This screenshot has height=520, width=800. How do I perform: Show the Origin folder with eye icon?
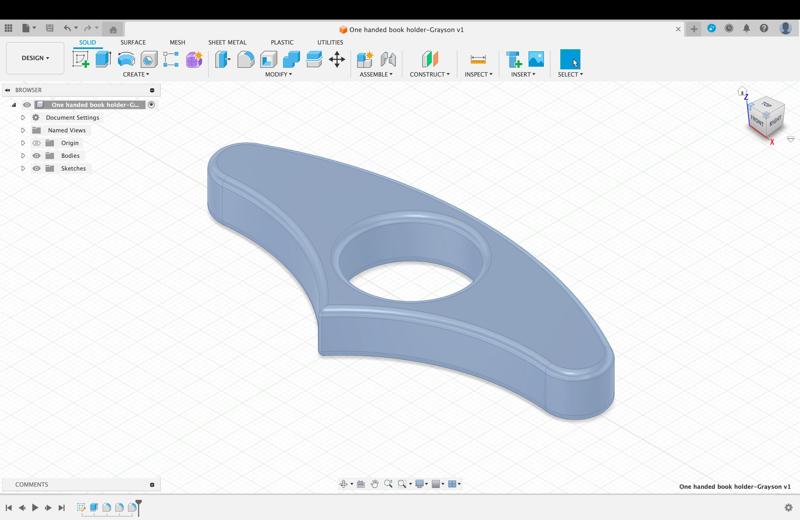pos(37,143)
